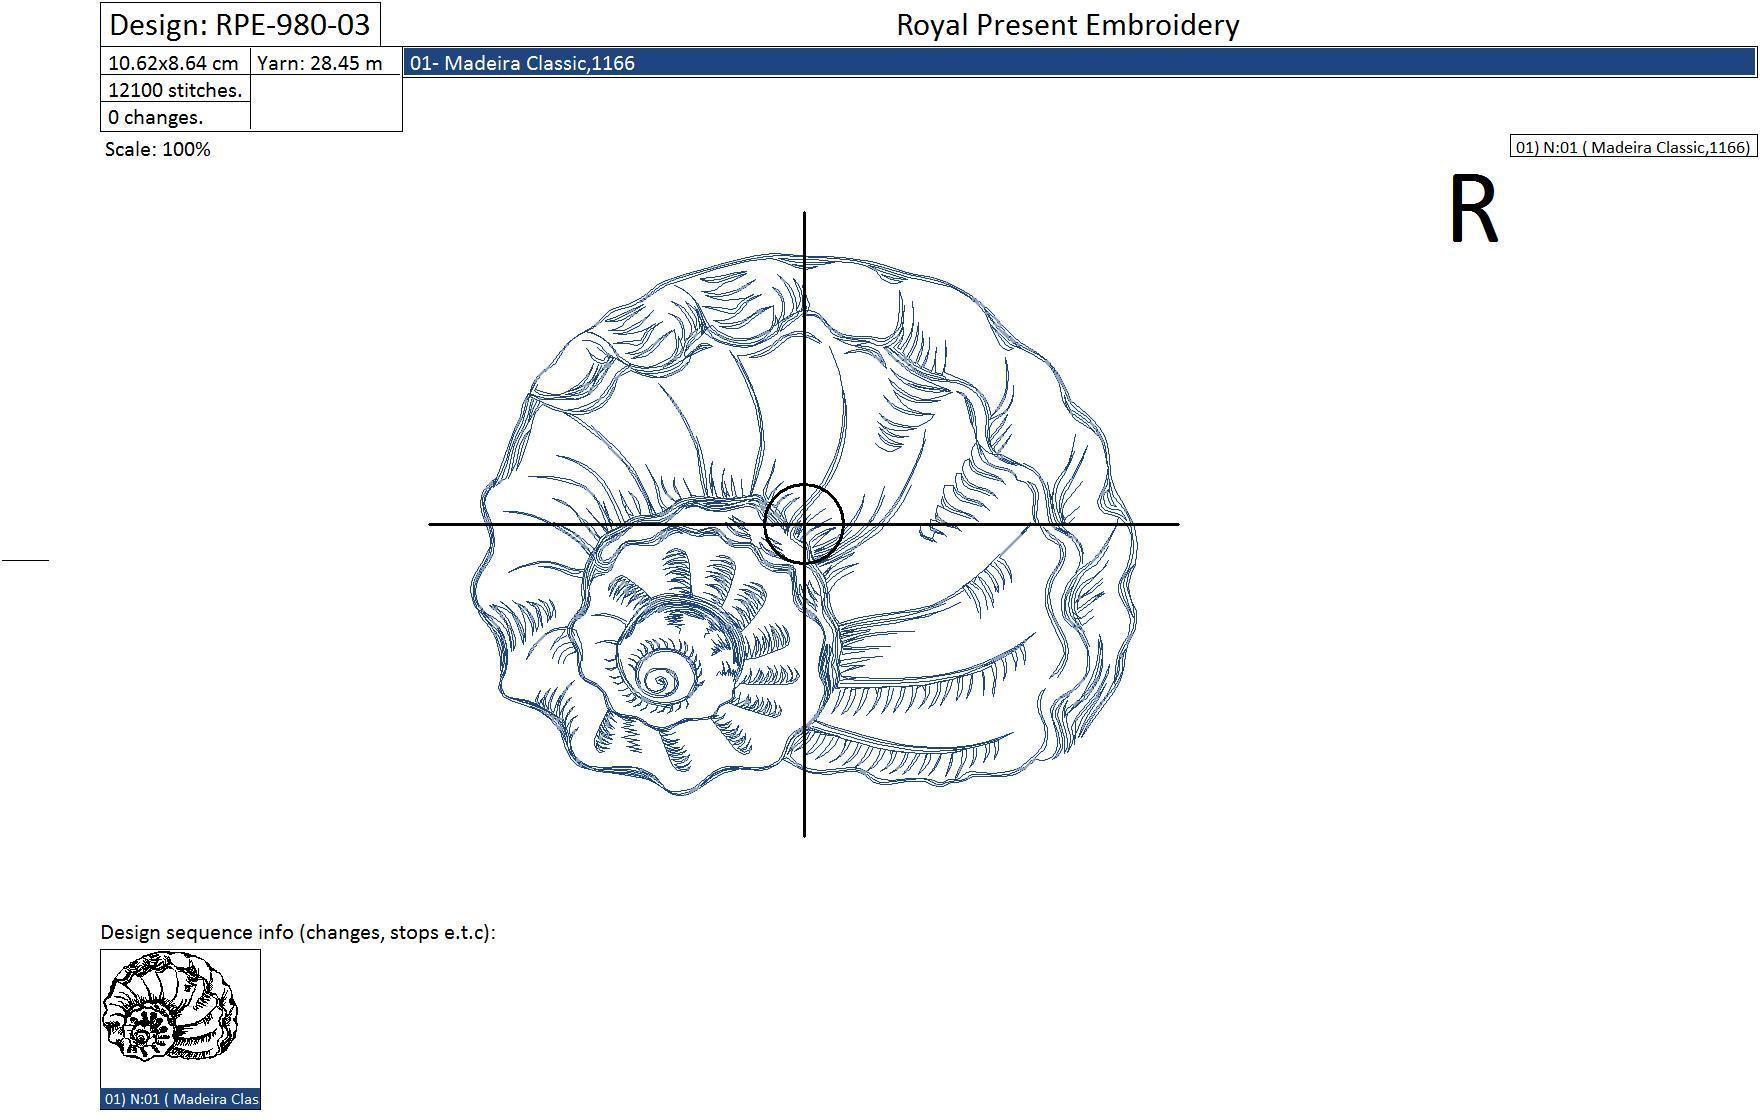The height and width of the screenshot is (1120, 1760).
Task: Select the thumbnail's 01) N:01 Madeira caption
Action: 180,1099
